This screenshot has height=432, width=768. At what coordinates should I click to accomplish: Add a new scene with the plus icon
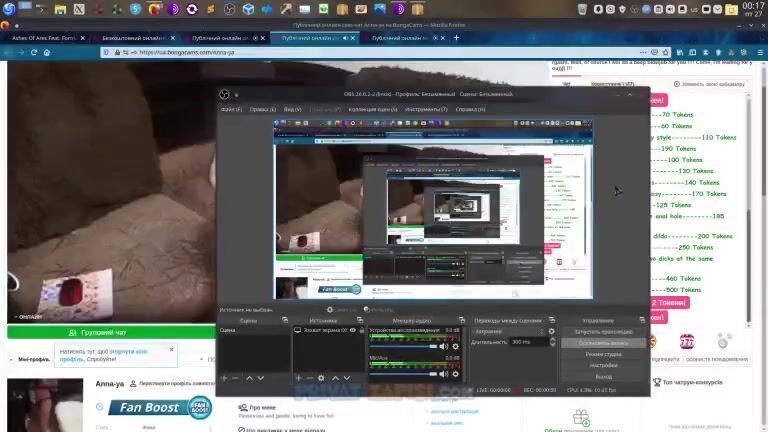click(224, 378)
